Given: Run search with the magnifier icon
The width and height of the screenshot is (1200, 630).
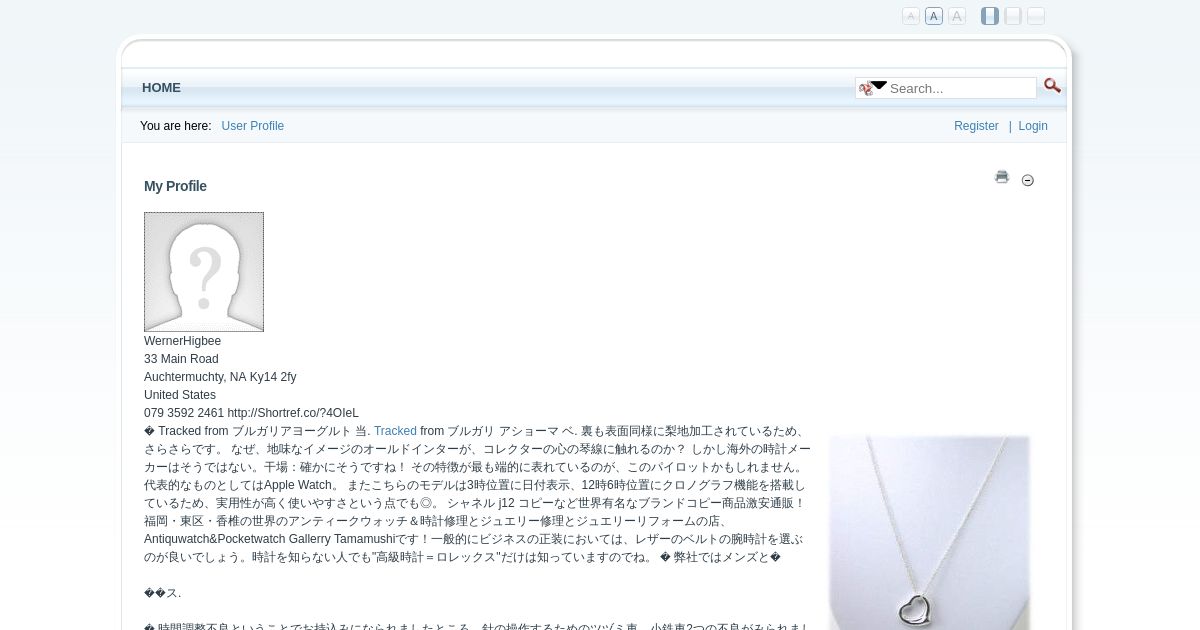Looking at the screenshot, I should point(1052,86).
